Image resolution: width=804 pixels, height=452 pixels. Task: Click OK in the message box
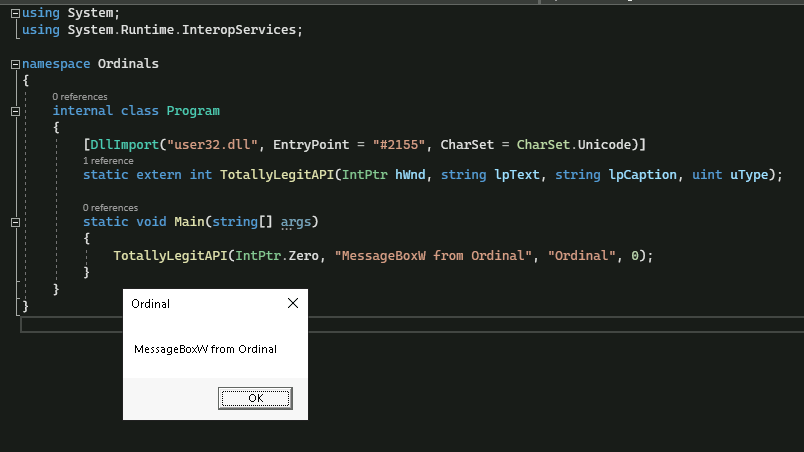pyautogui.click(x=255, y=398)
